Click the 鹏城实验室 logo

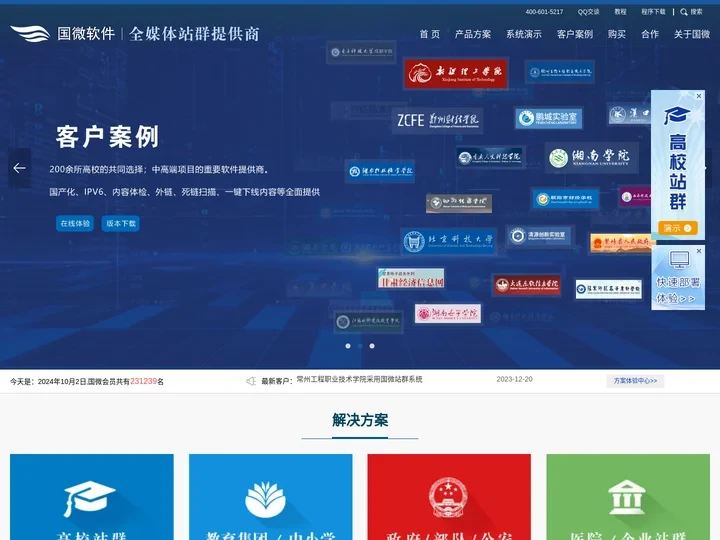(549, 118)
